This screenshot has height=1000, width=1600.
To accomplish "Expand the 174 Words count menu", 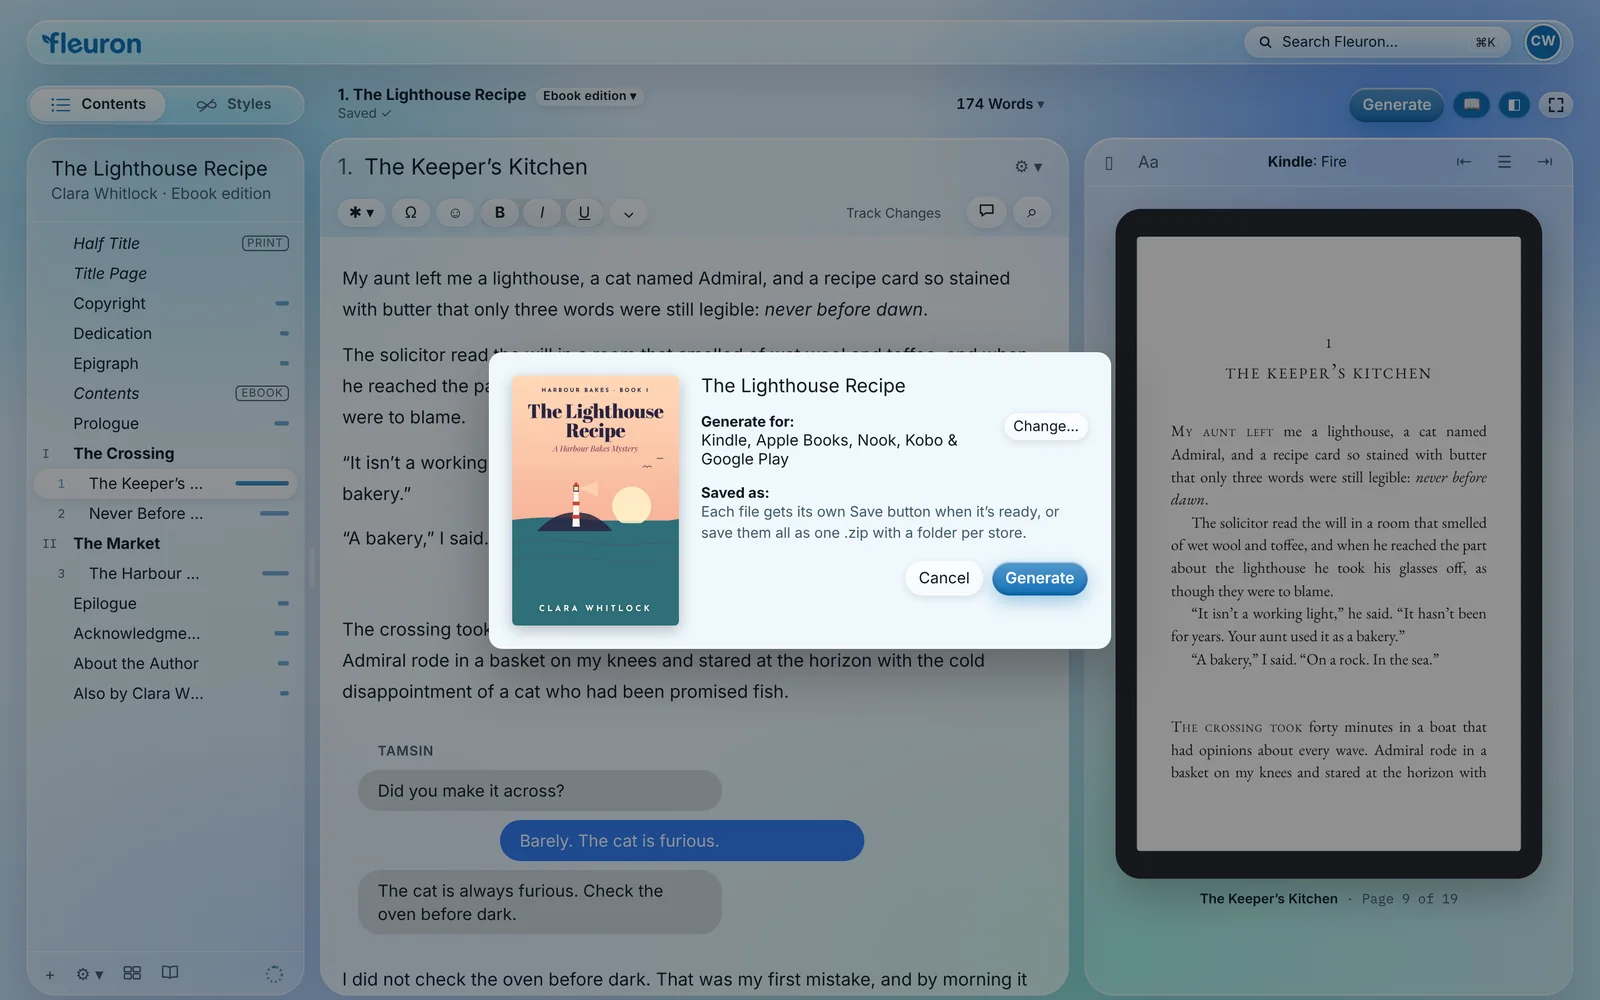I will (x=1000, y=104).
